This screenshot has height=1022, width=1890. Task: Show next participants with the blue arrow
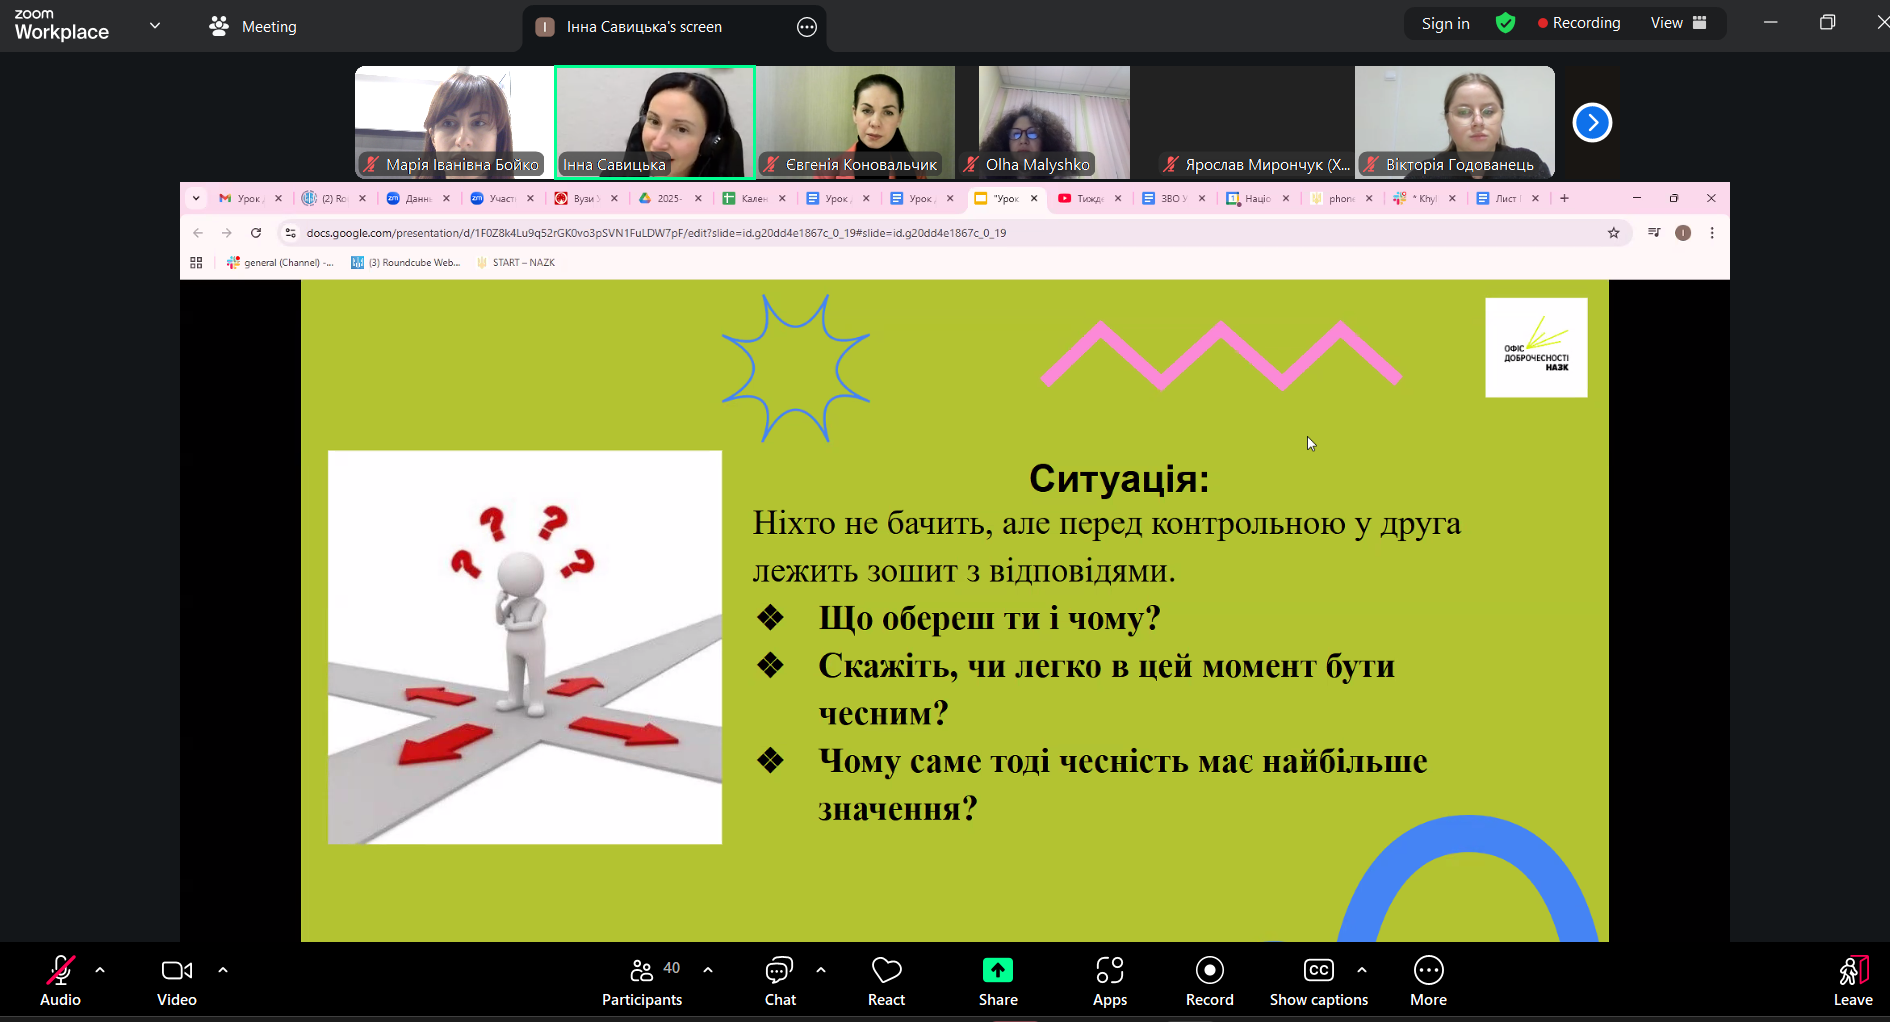click(x=1592, y=123)
